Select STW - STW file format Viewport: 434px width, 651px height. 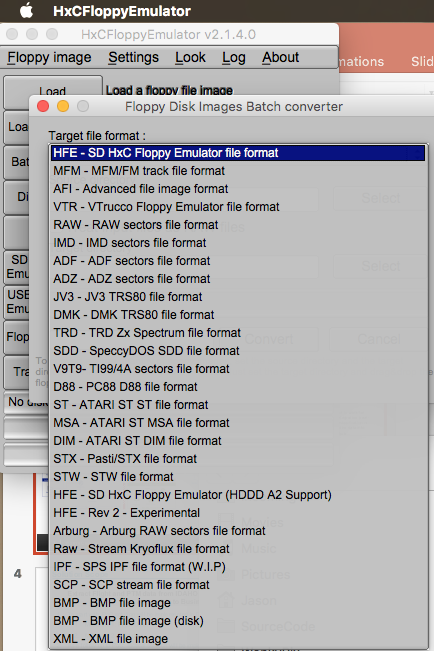[238, 477]
